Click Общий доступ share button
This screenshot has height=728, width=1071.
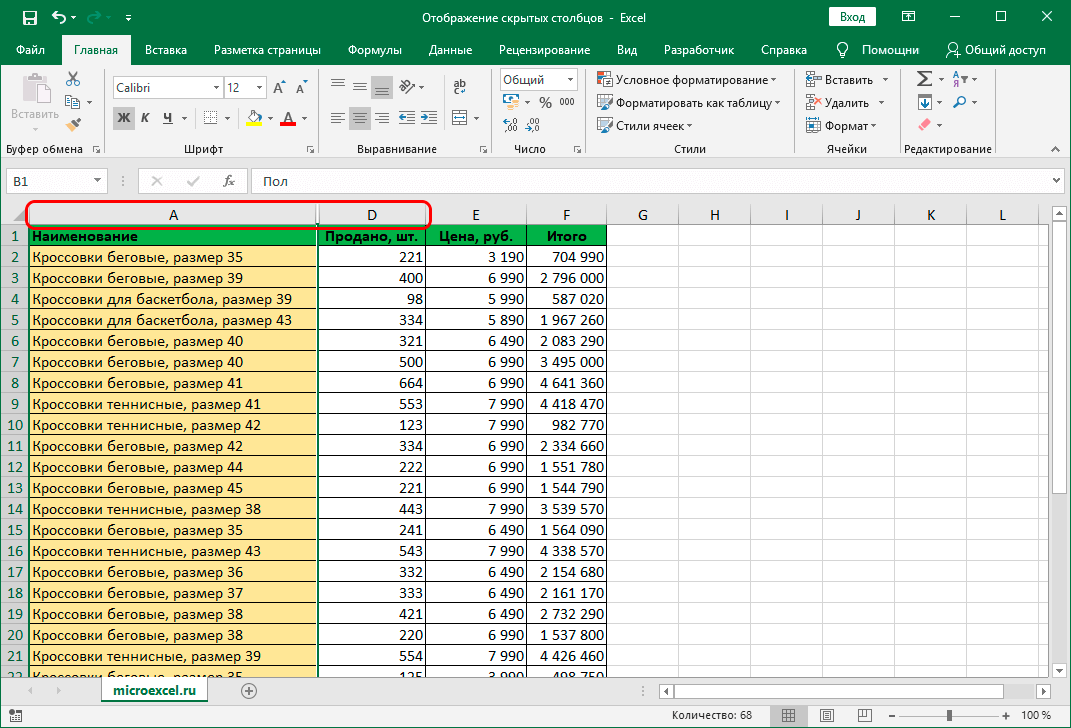coord(996,50)
